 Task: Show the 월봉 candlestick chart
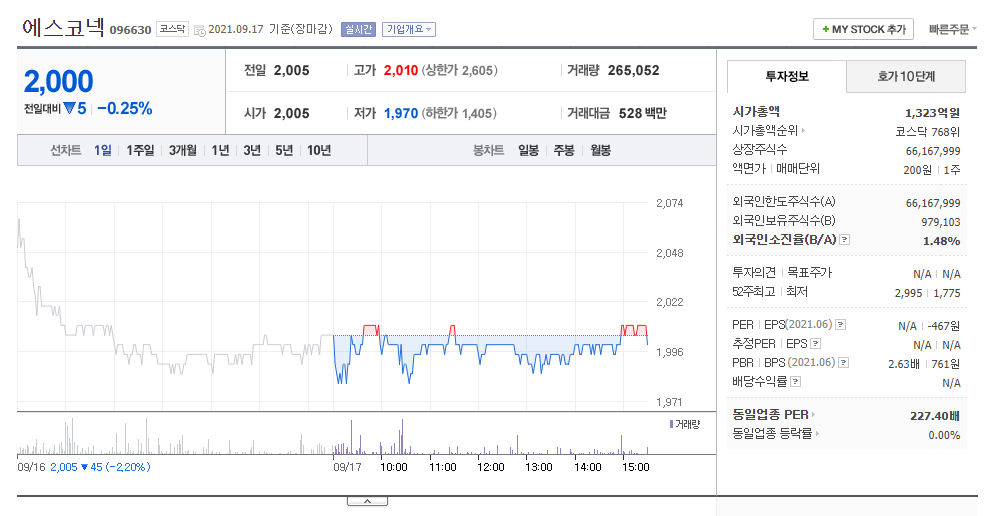600,150
